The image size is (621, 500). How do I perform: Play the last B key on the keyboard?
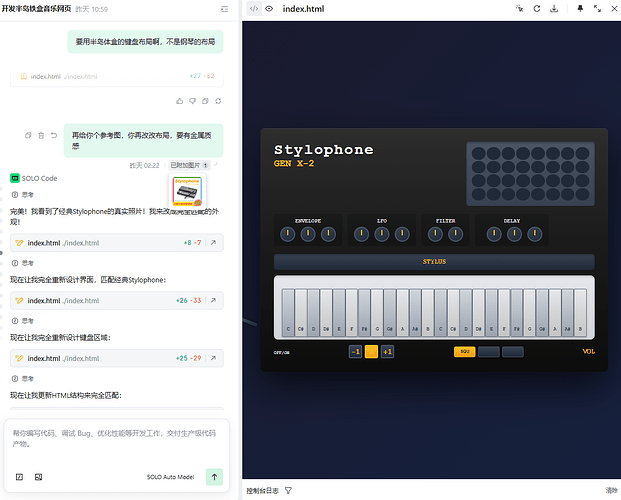click(580, 313)
